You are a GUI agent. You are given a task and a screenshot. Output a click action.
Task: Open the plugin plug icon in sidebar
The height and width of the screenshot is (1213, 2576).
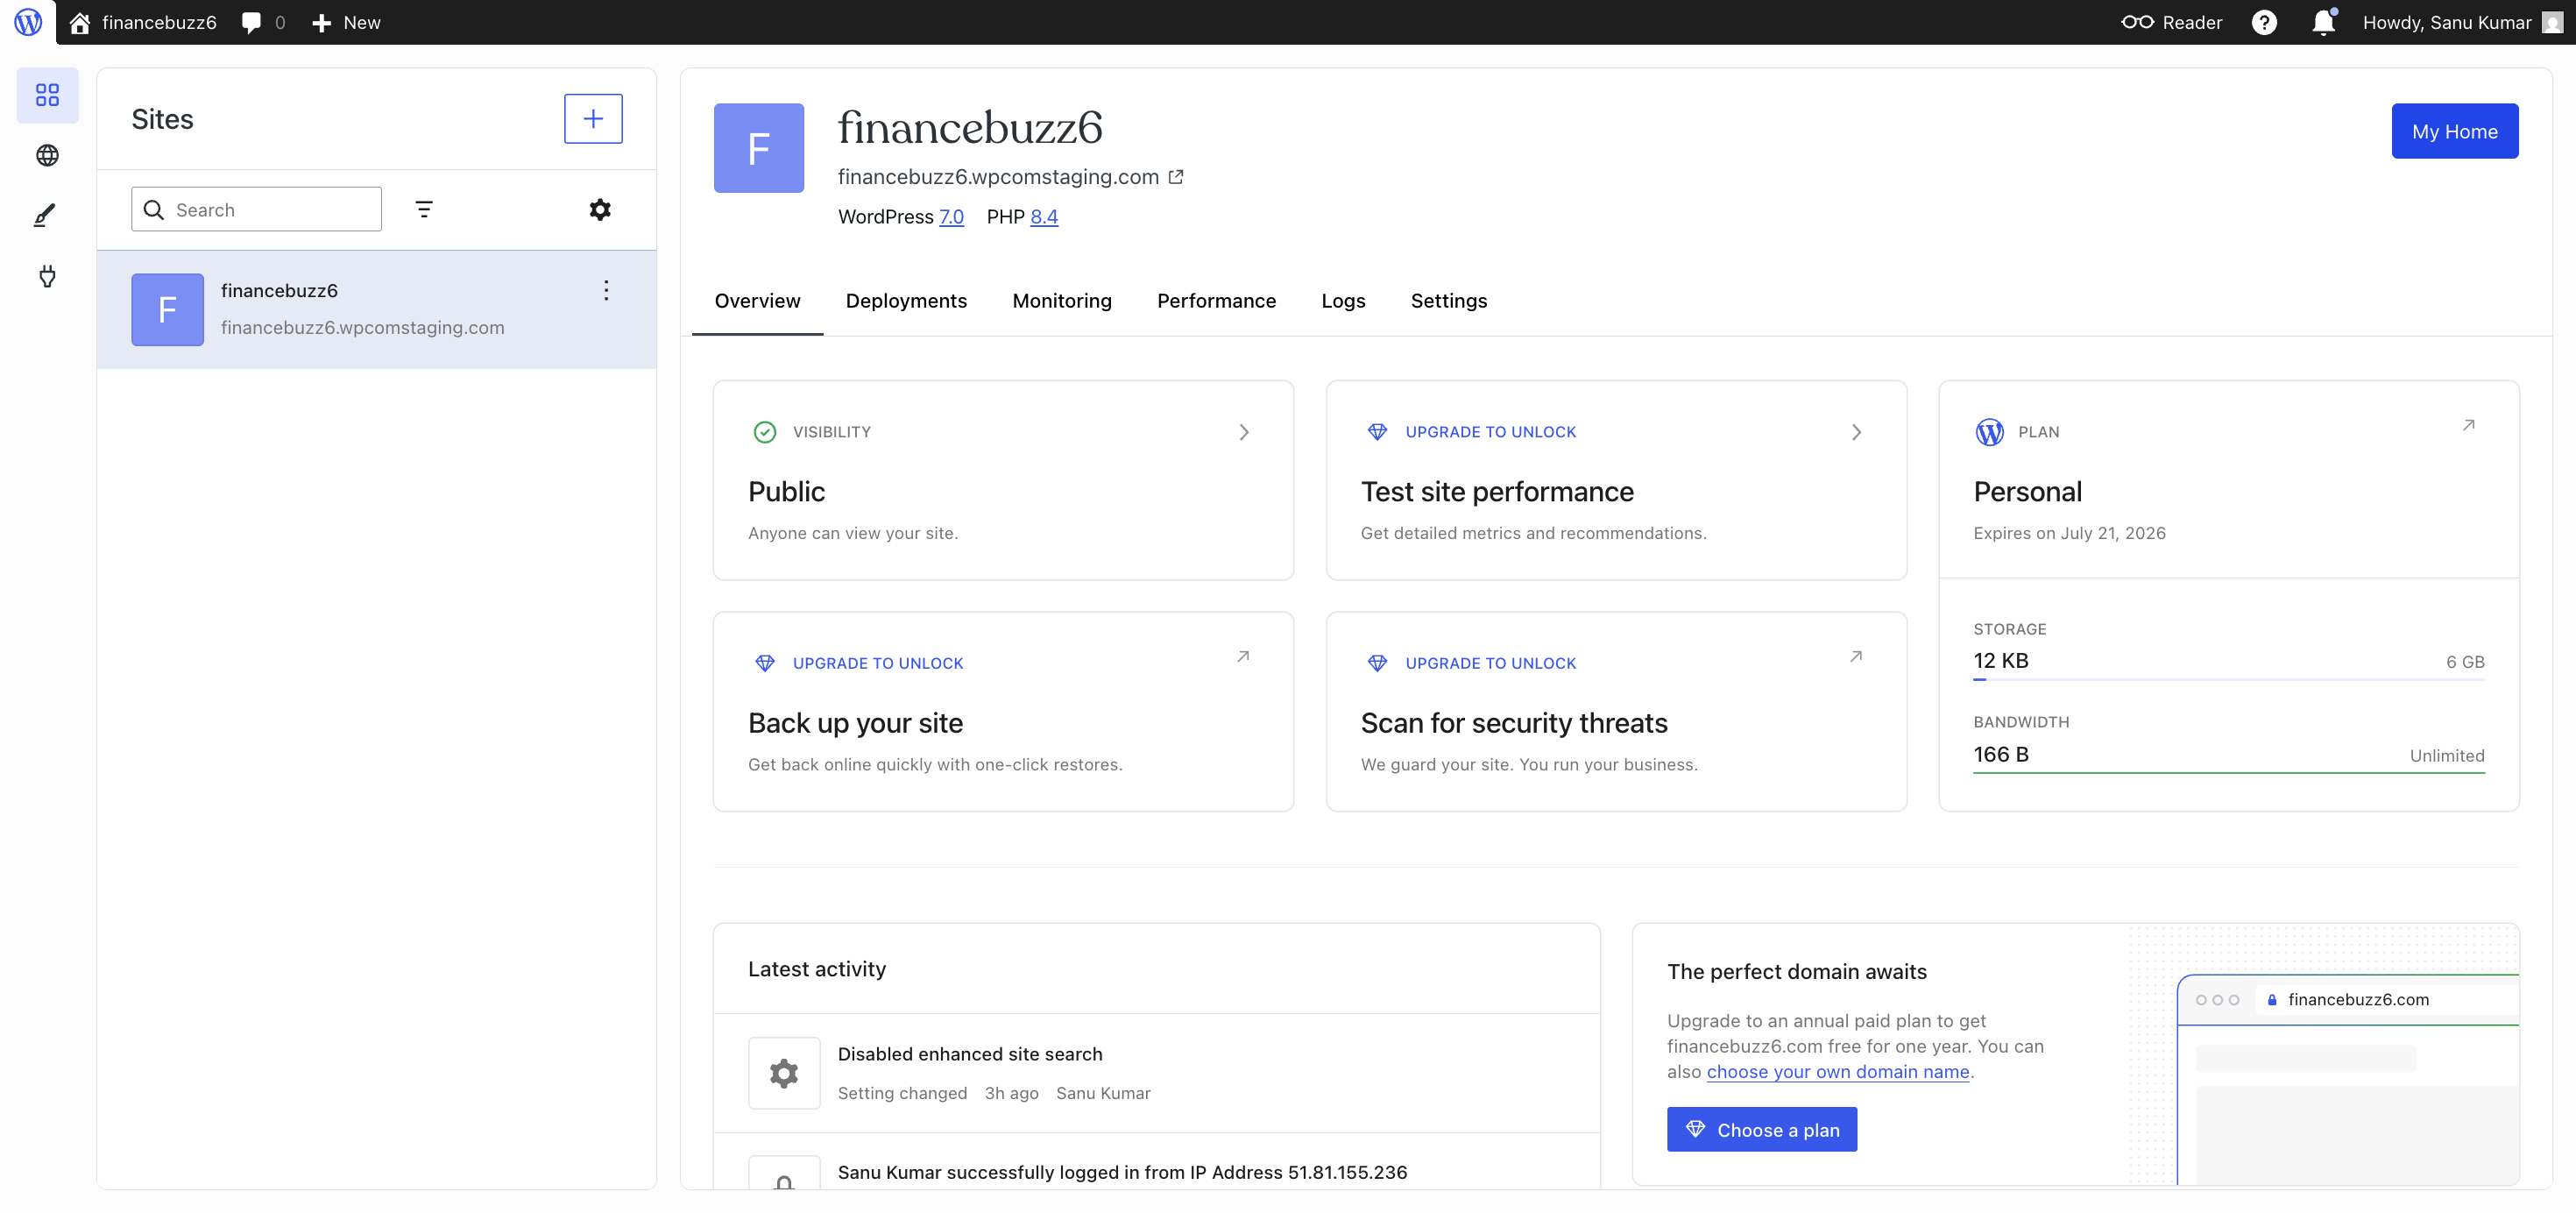pos(47,276)
